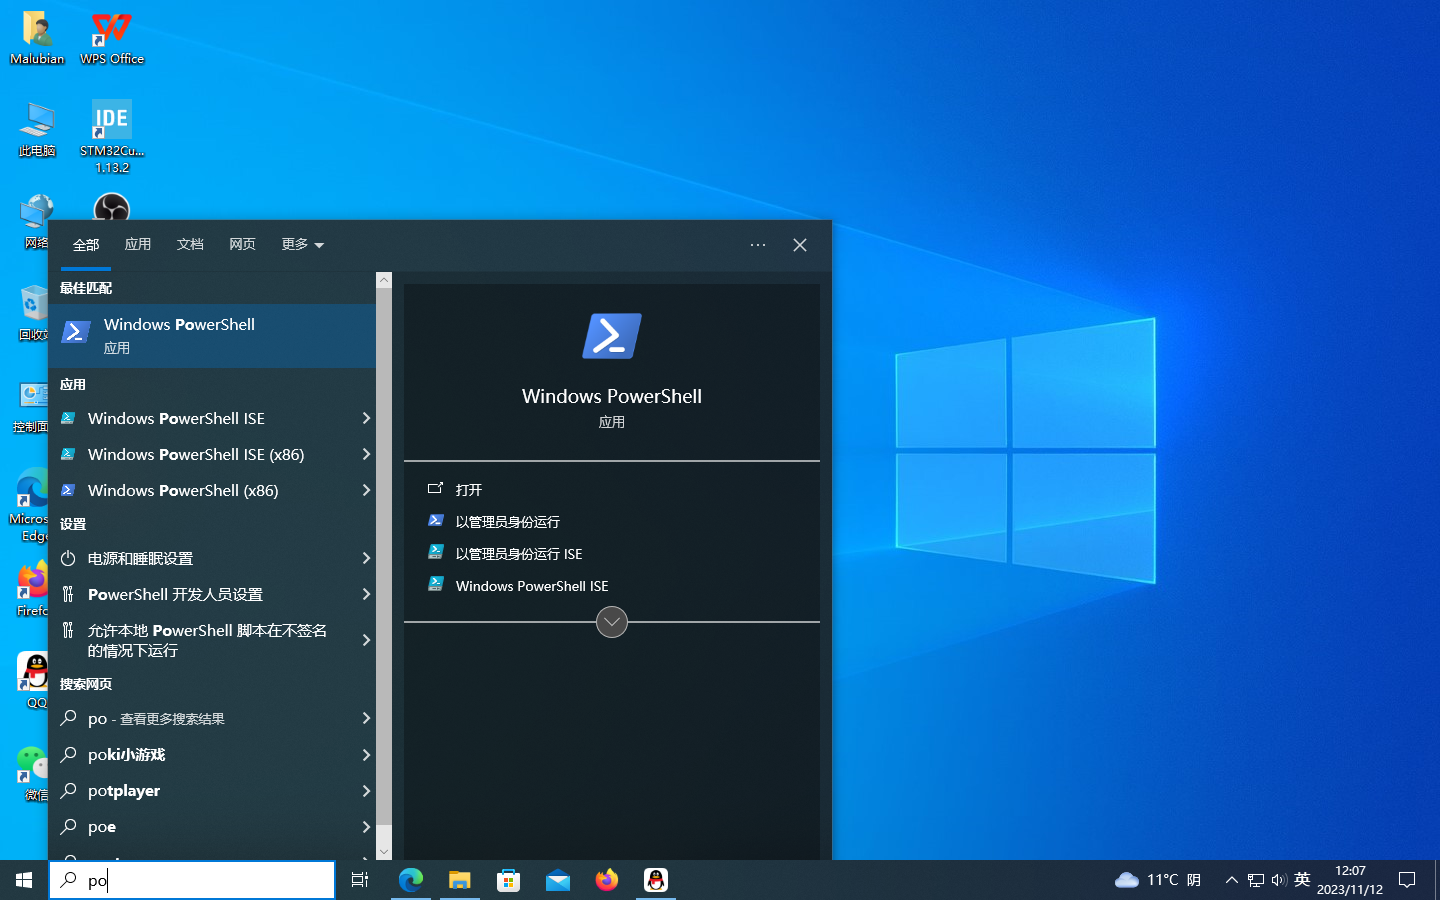Screen dimensions: 1440x900
Task: Click the large PowerShell icon in preview pane
Action: [x=612, y=336]
